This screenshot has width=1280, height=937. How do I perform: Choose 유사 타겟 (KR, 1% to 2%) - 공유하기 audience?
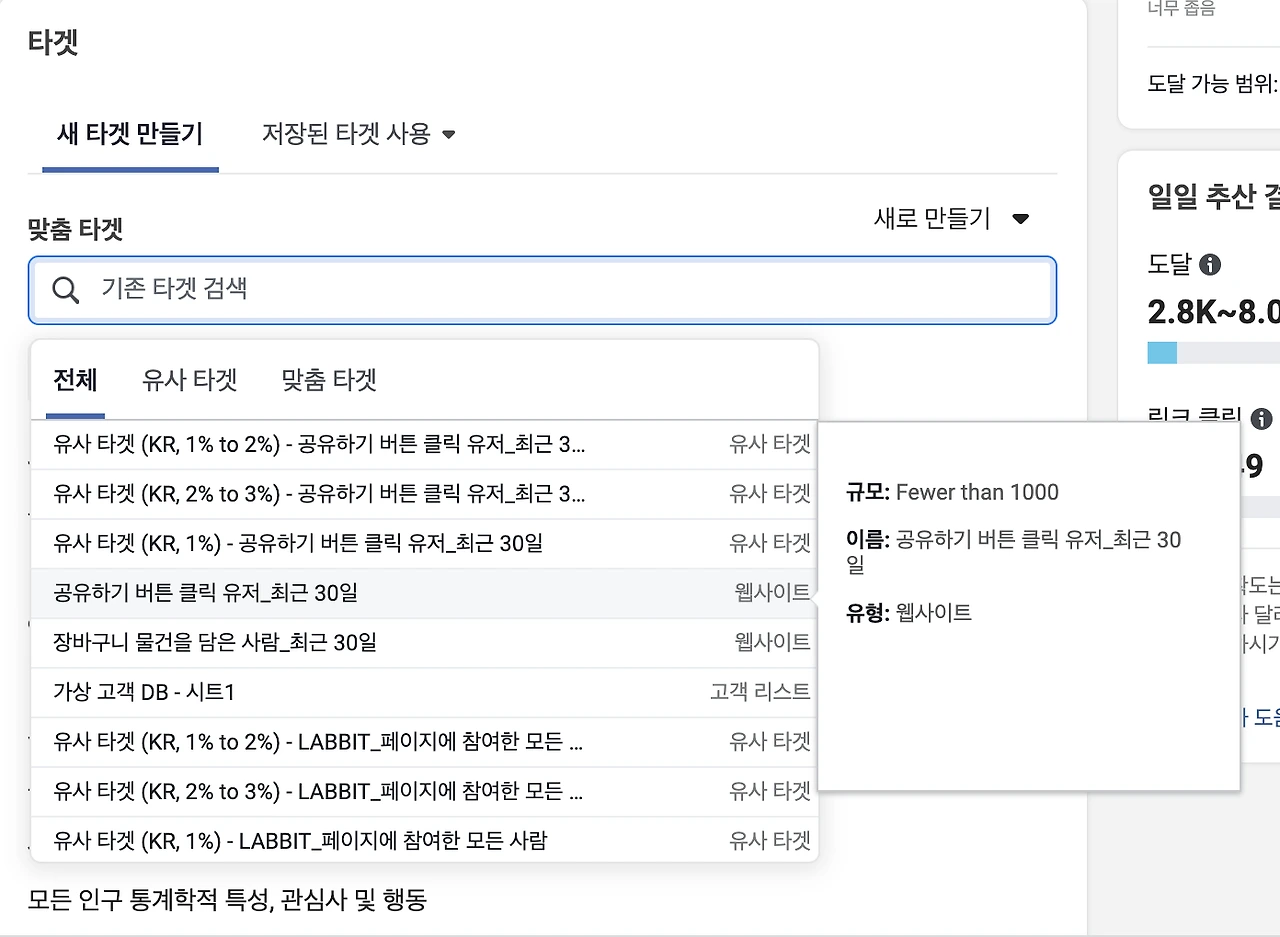click(318, 444)
